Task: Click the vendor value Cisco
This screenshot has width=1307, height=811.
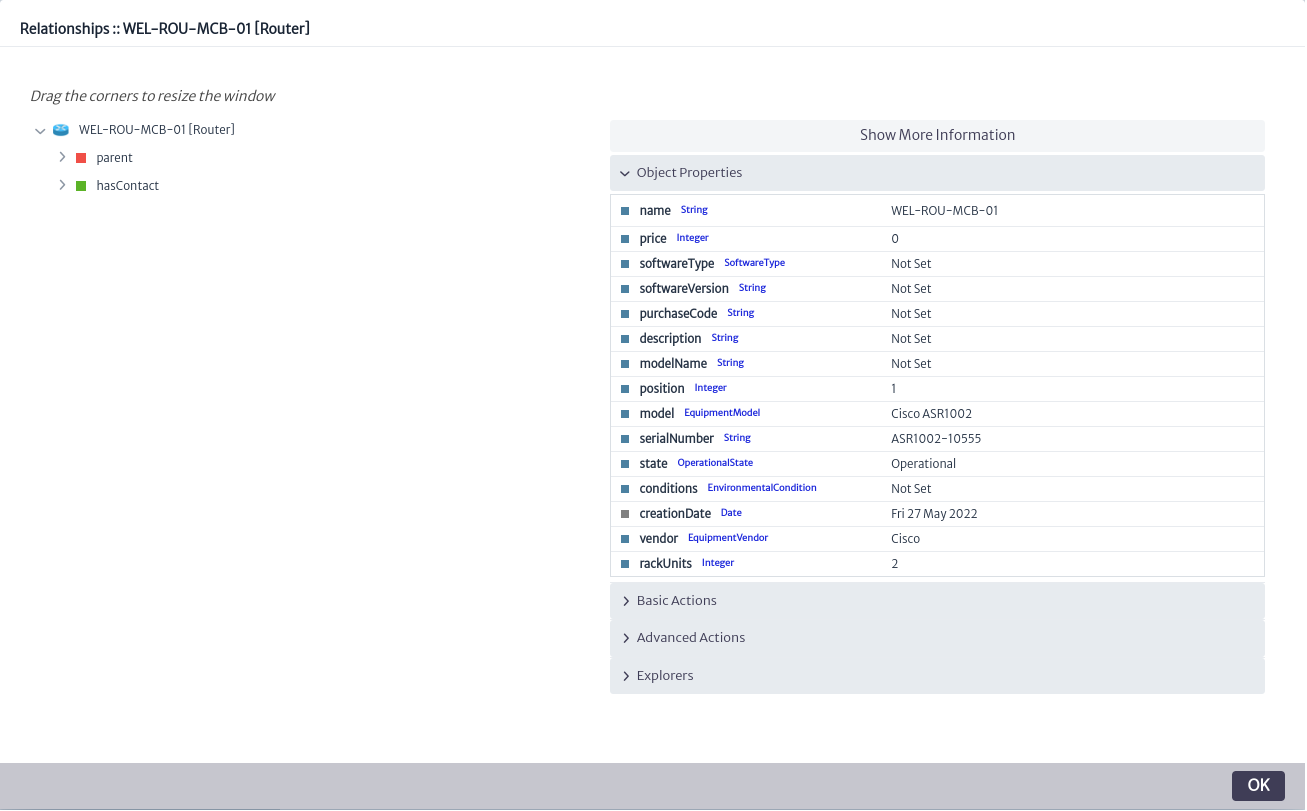Action: 905,539
